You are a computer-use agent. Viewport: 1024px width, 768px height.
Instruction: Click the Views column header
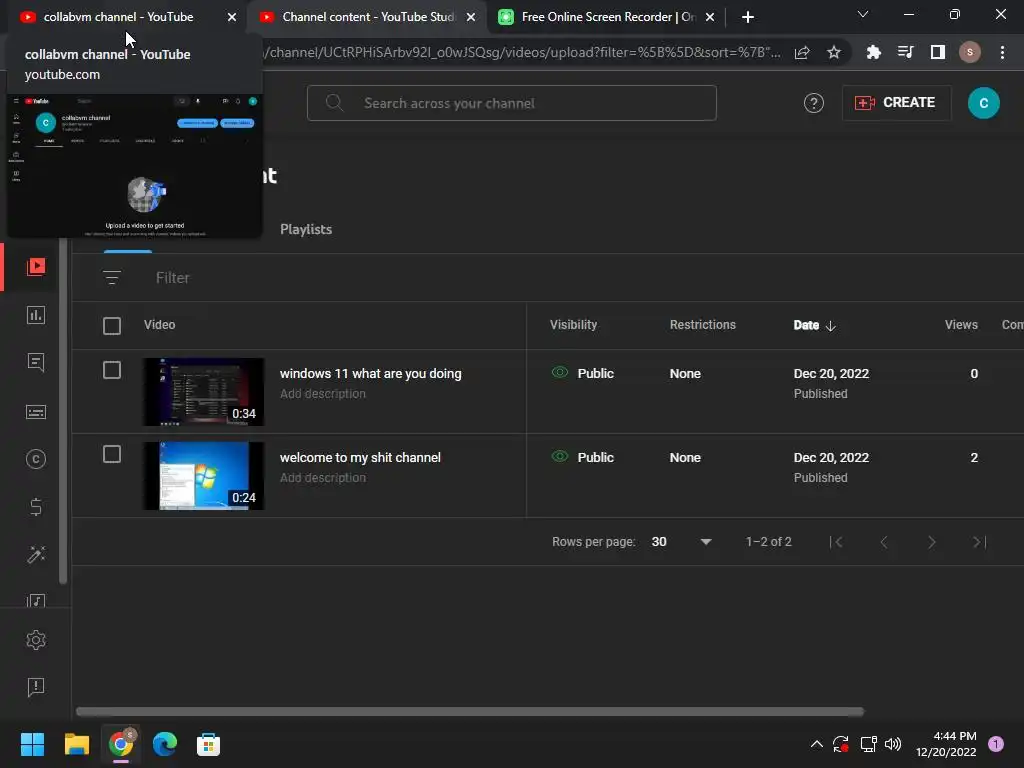[961, 325]
